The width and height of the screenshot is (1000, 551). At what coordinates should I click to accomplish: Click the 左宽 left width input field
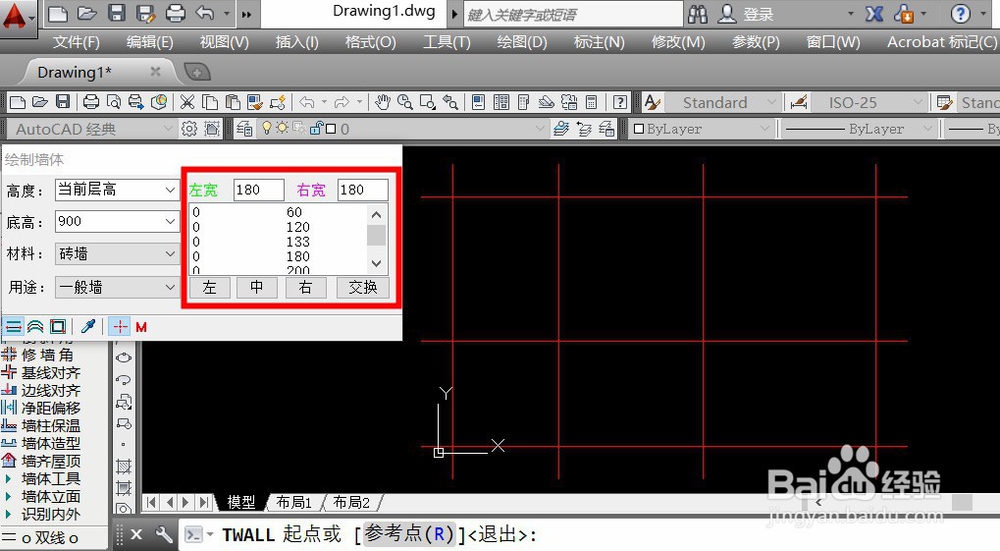(258, 189)
